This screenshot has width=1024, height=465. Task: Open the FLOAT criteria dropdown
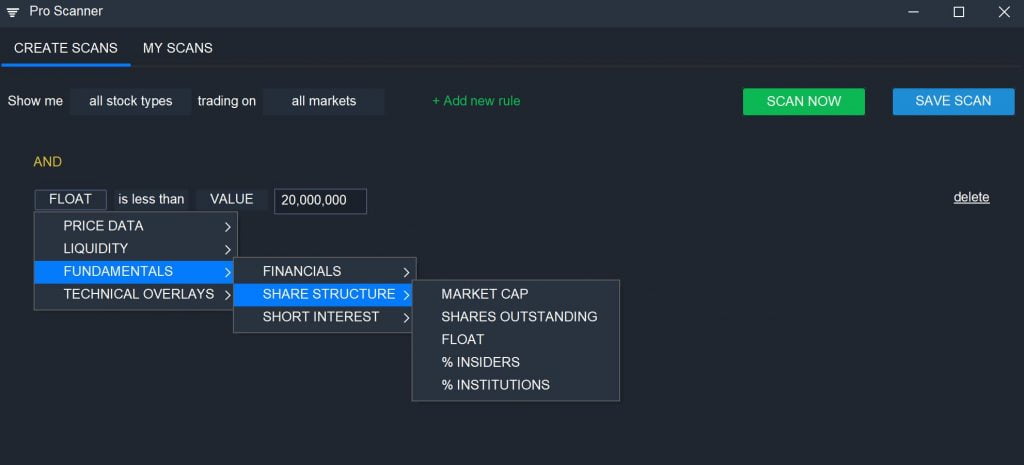[x=70, y=200]
